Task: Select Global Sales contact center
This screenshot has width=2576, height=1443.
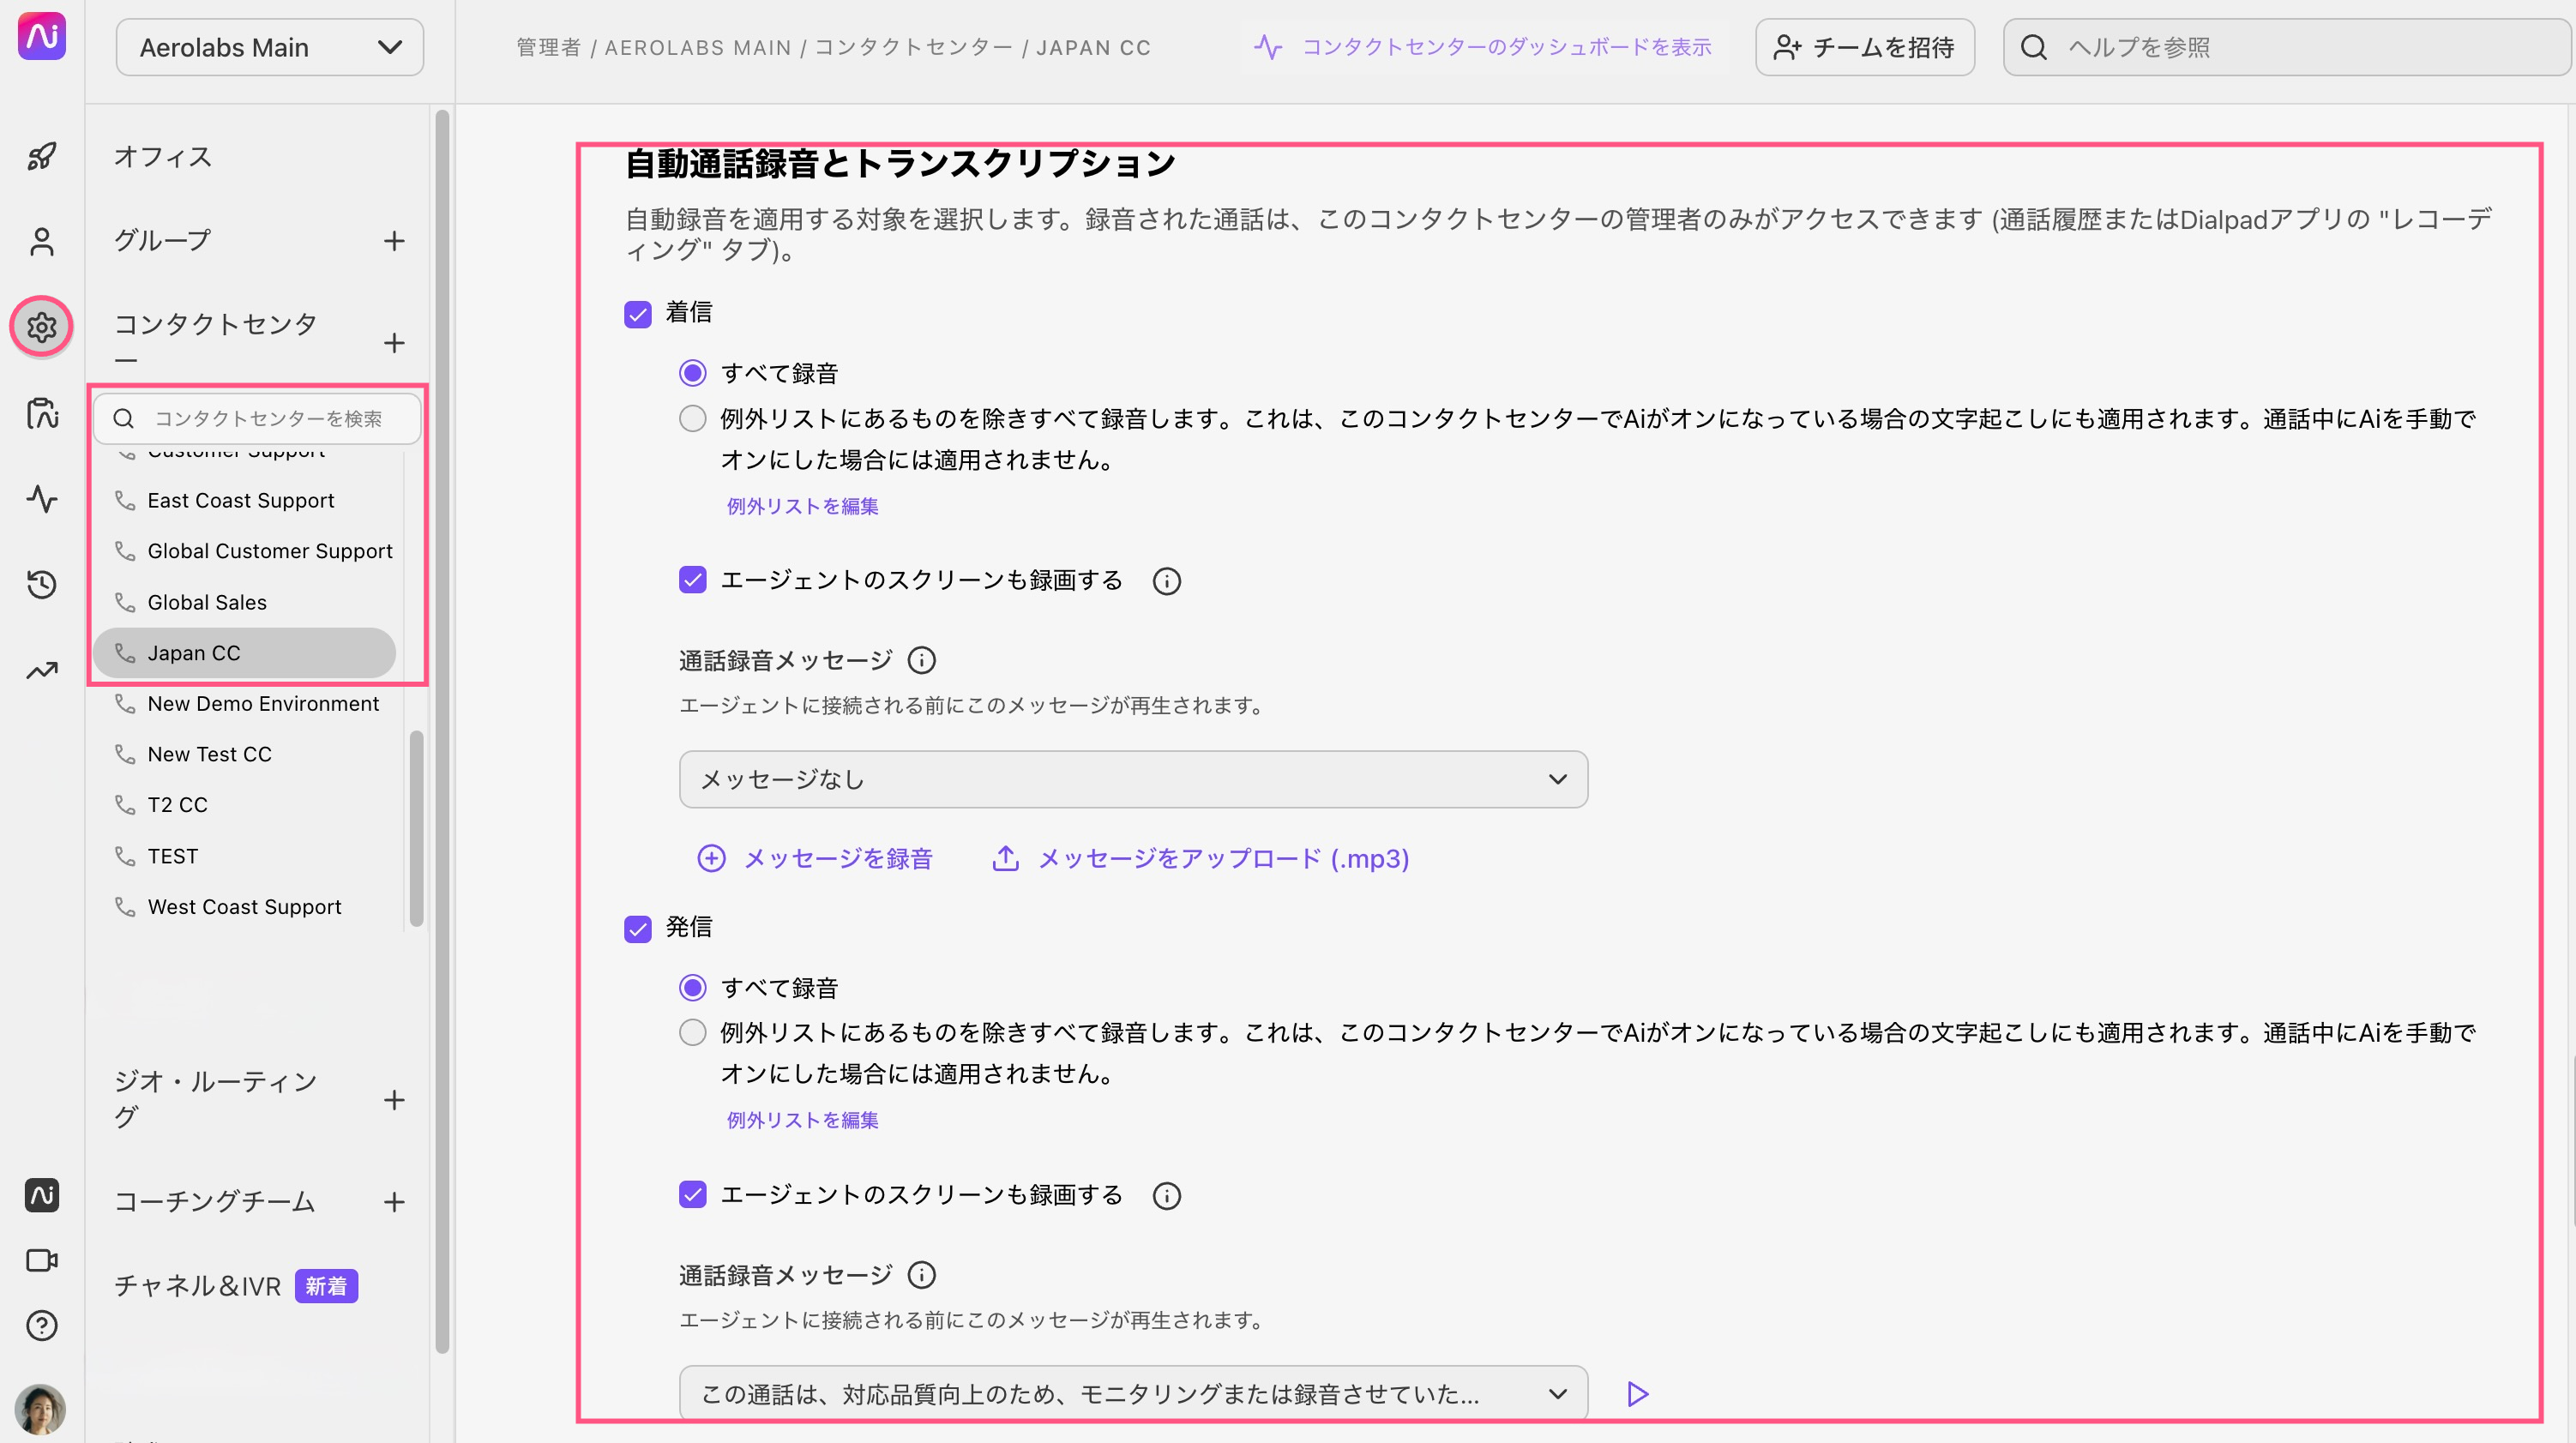Action: coord(207,602)
